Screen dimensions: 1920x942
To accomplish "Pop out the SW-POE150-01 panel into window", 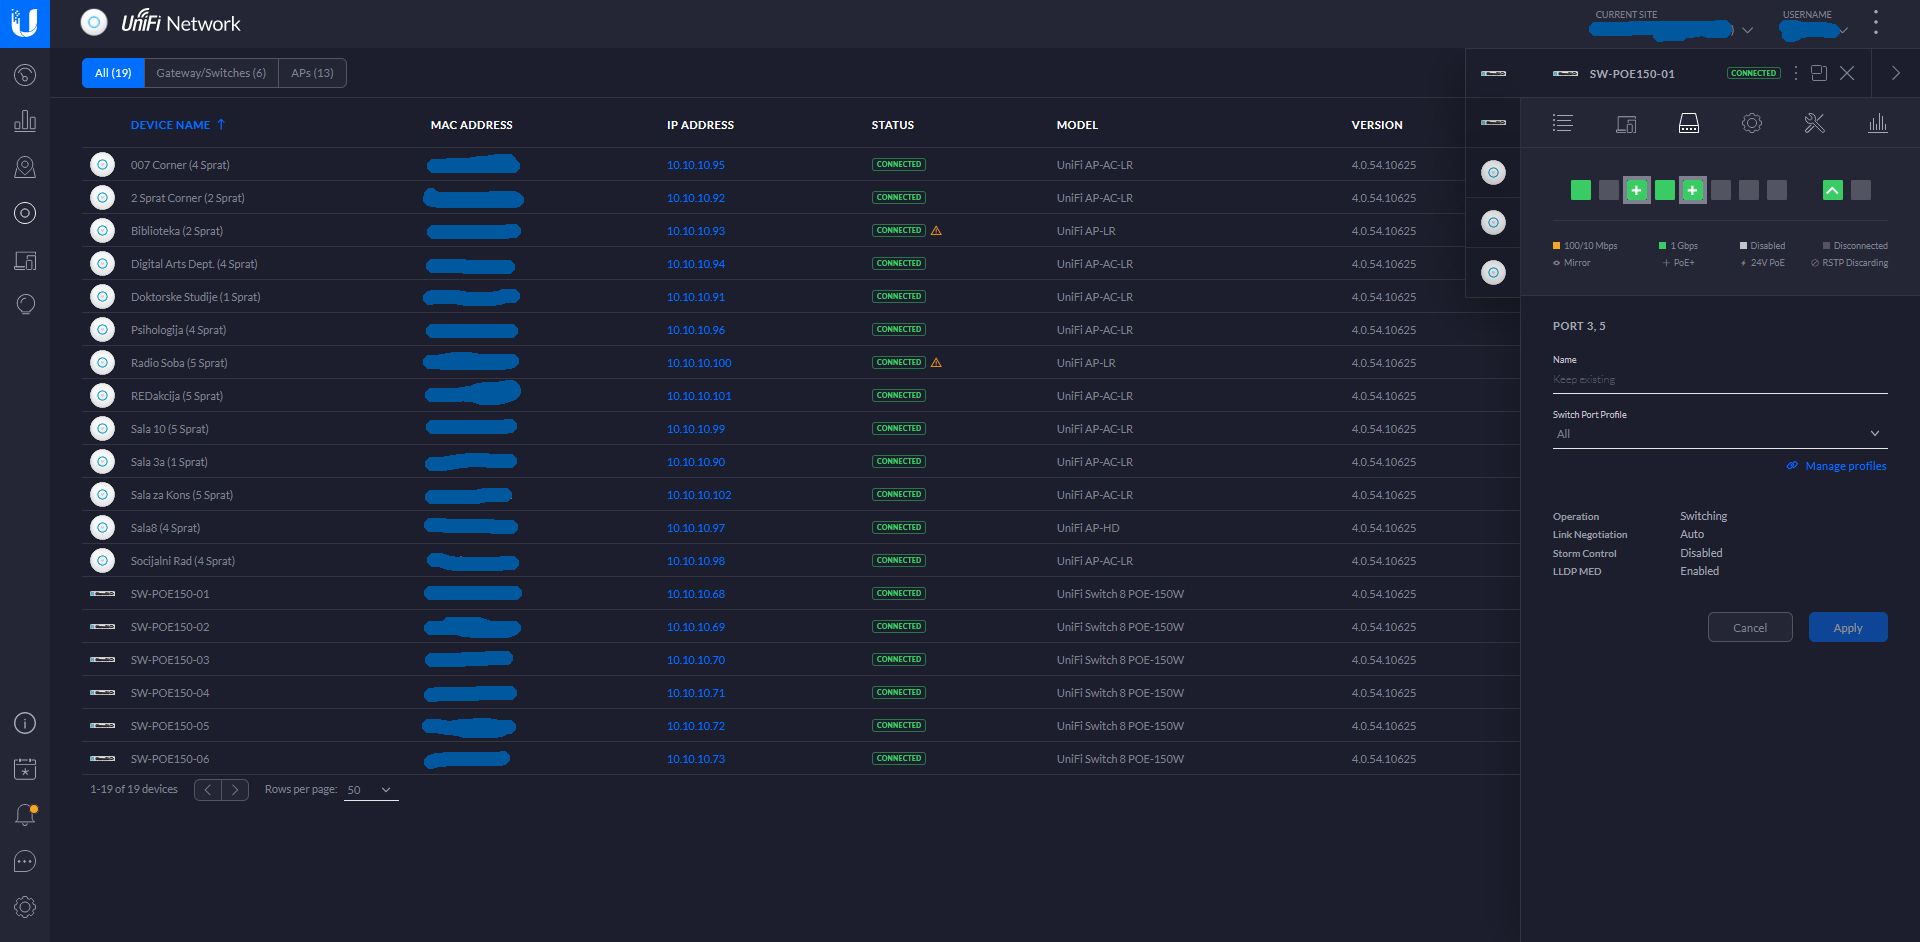I will click(x=1819, y=73).
